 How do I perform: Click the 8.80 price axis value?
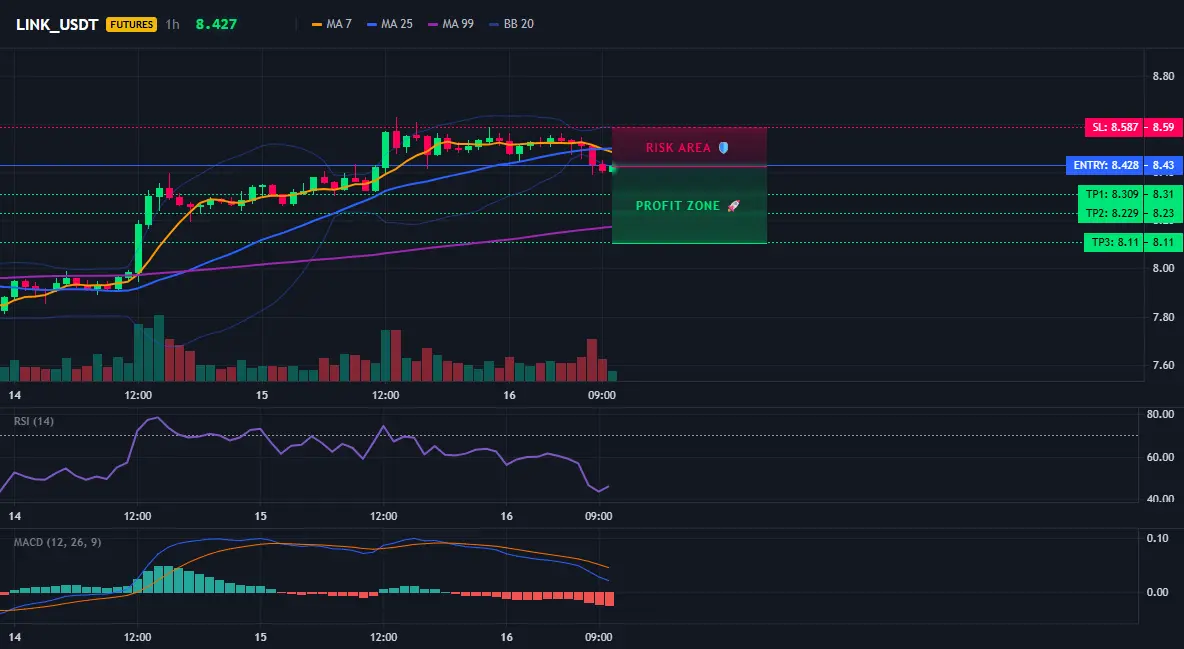pos(1163,76)
